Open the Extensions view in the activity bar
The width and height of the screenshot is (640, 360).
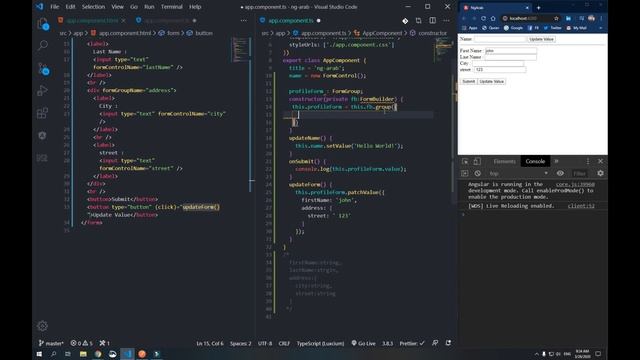42,113
